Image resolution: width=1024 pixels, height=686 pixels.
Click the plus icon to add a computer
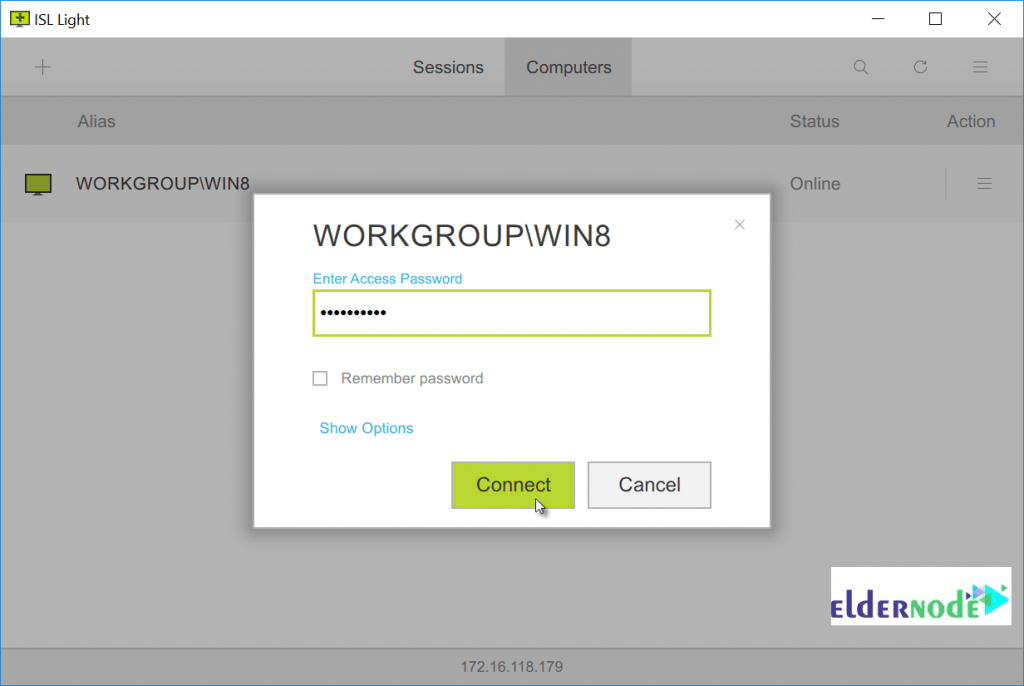42,67
